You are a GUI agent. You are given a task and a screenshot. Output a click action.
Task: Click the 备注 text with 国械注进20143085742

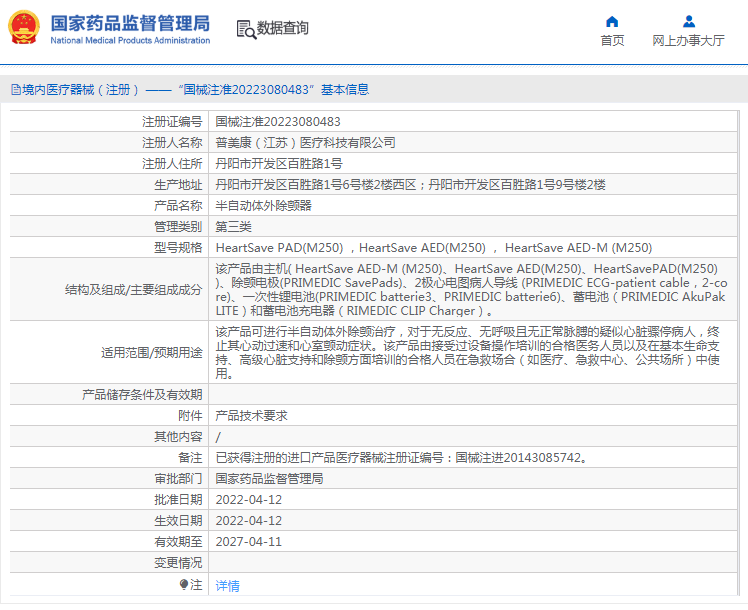tap(402, 457)
